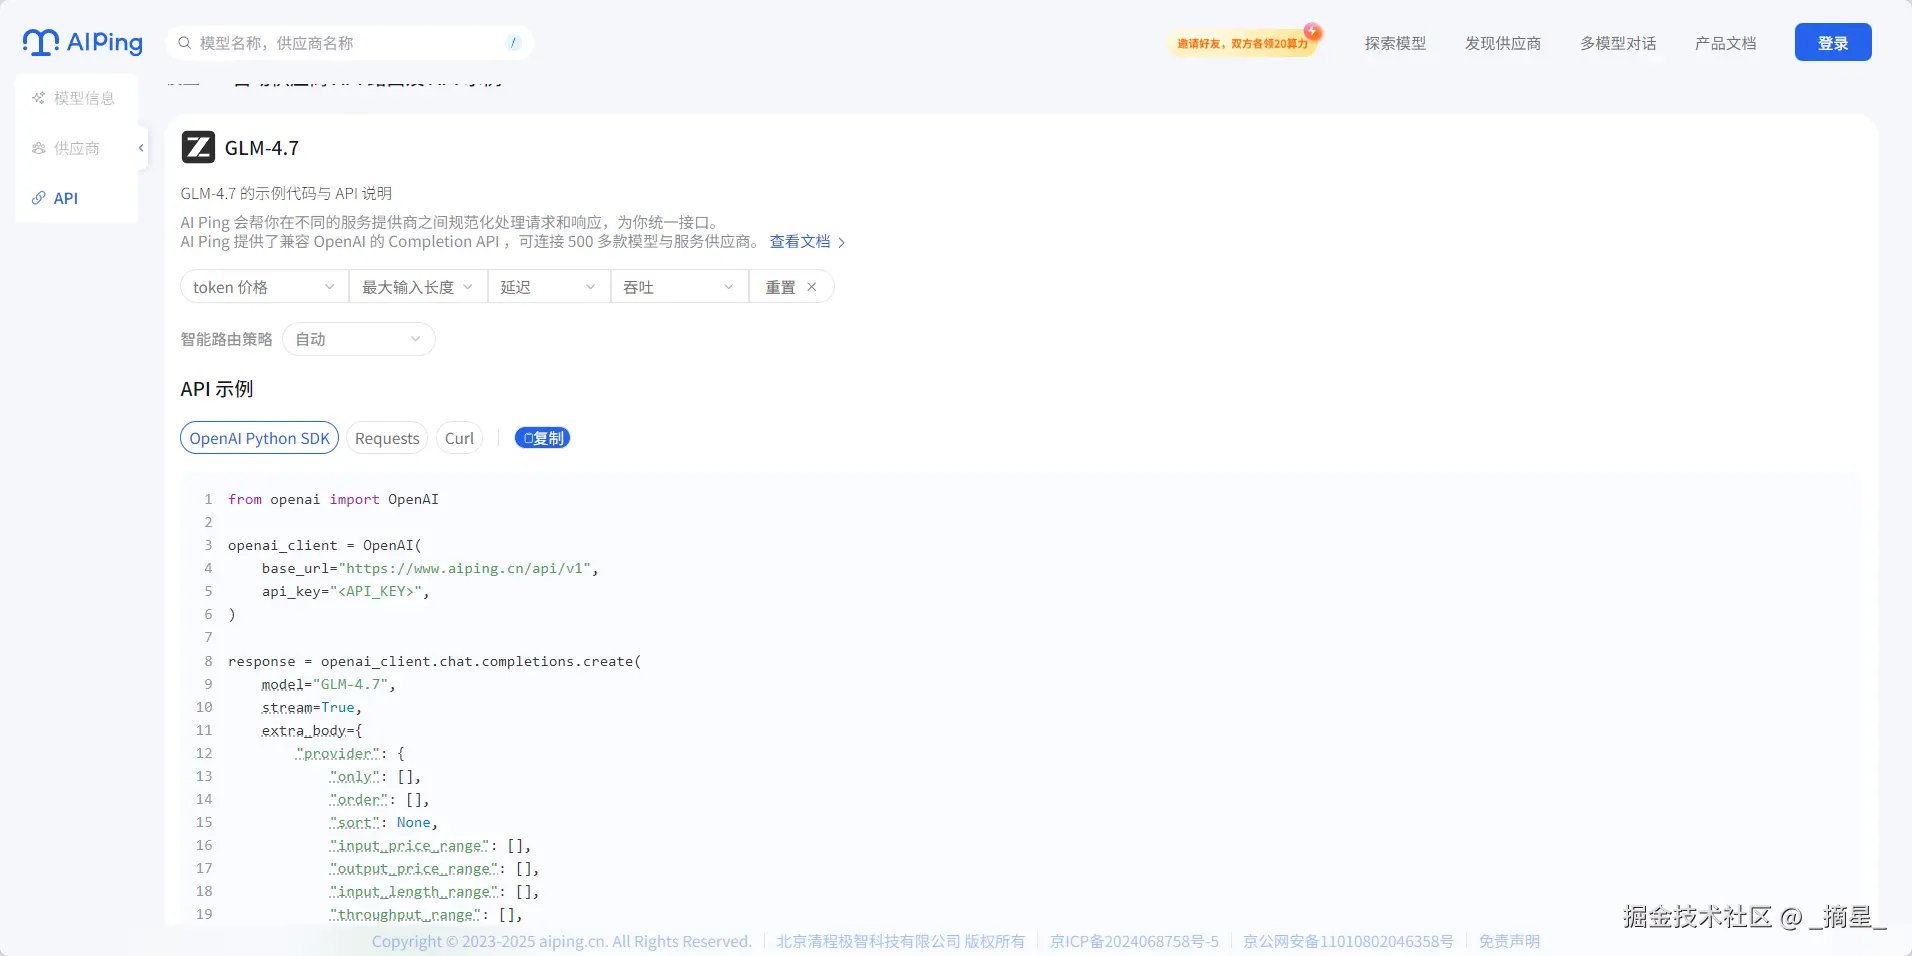Image resolution: width=1912 pixels, height=956 pixels.
Task: Click the api_key code line
Action: pyautogui.click(x=346, y=591)
